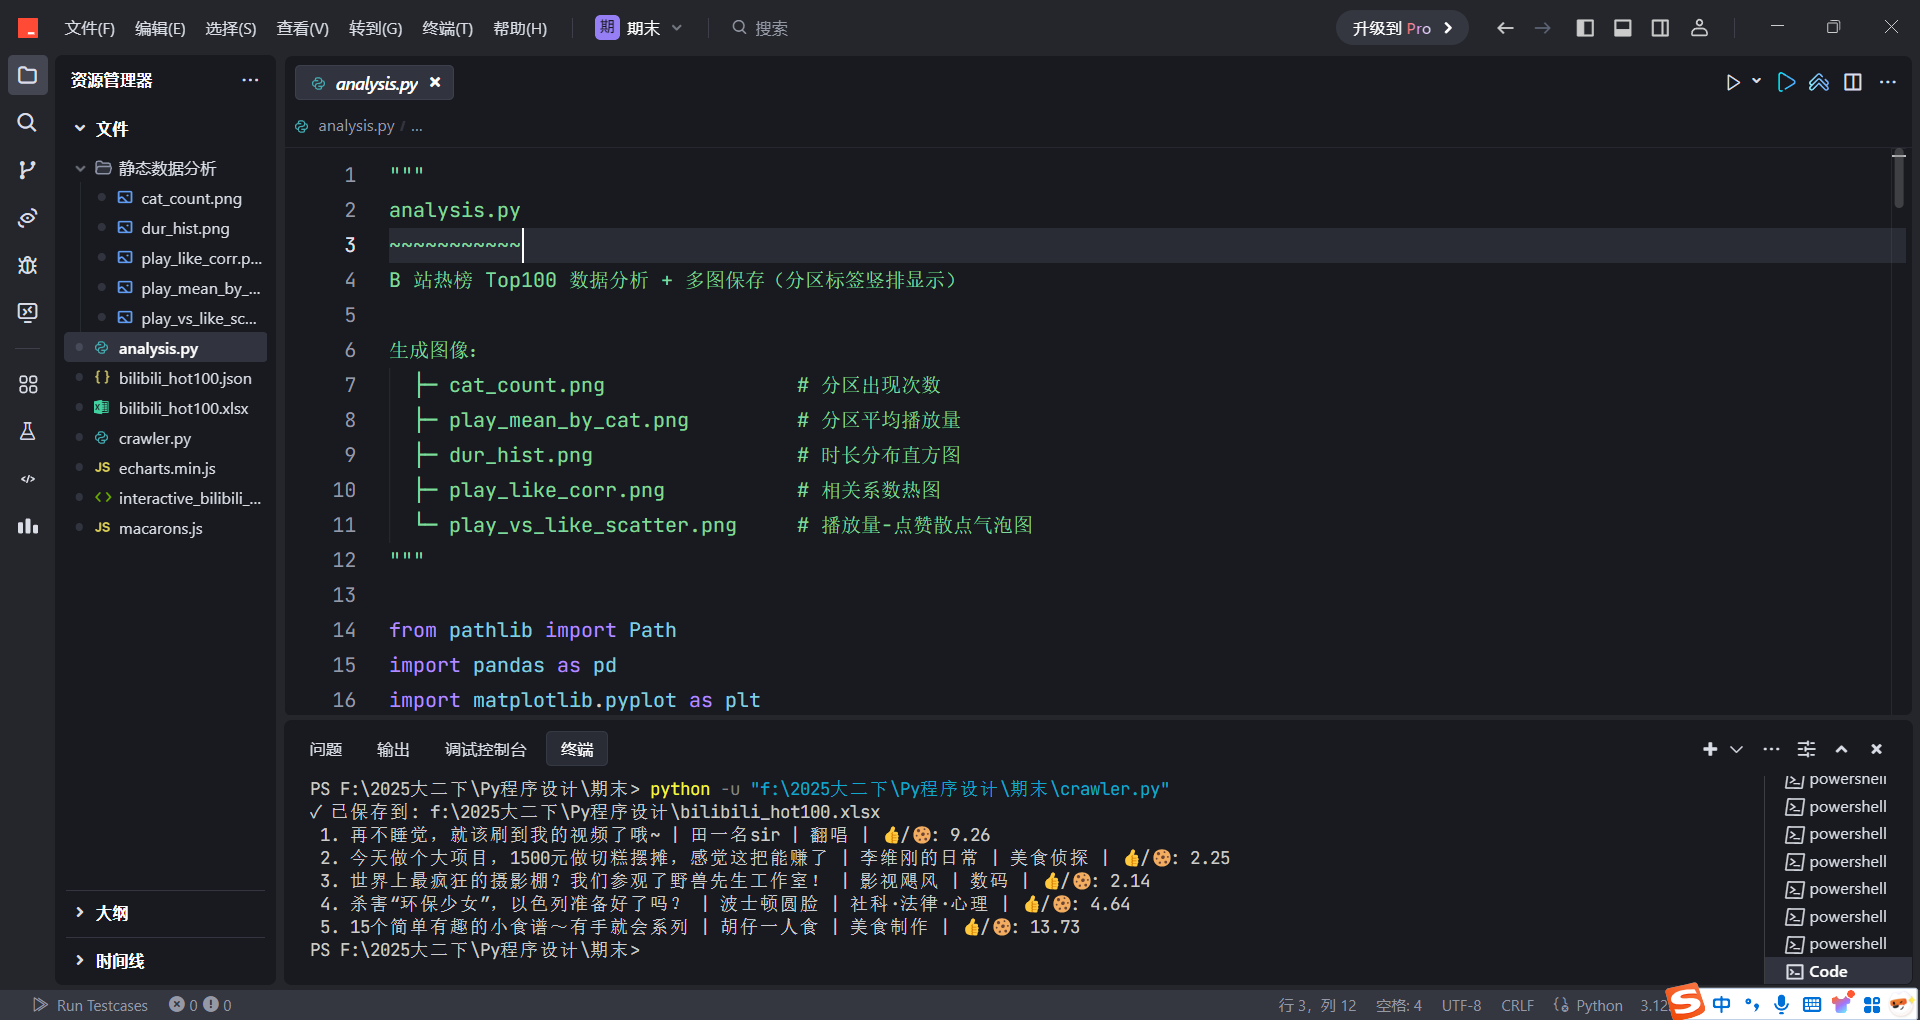Screen dimensions: 1920x1020
Task: Open the bar chart view icon
Action: tap(28, 526)
